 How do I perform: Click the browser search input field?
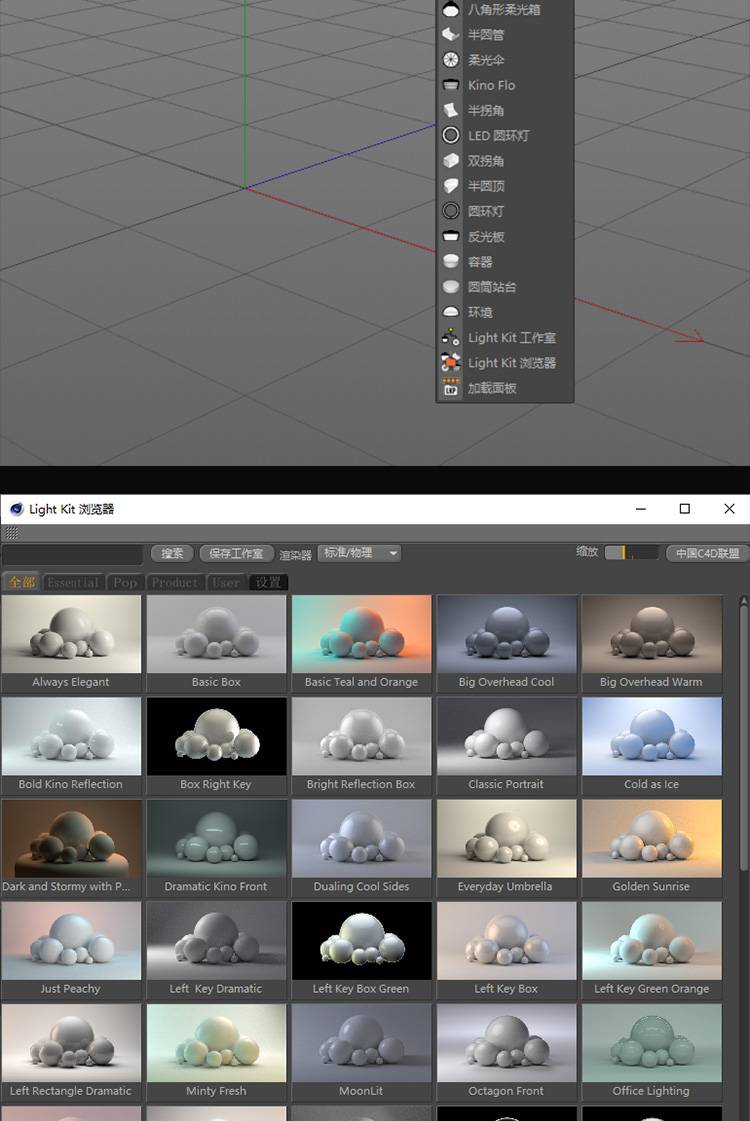click(x=72, y=554)
